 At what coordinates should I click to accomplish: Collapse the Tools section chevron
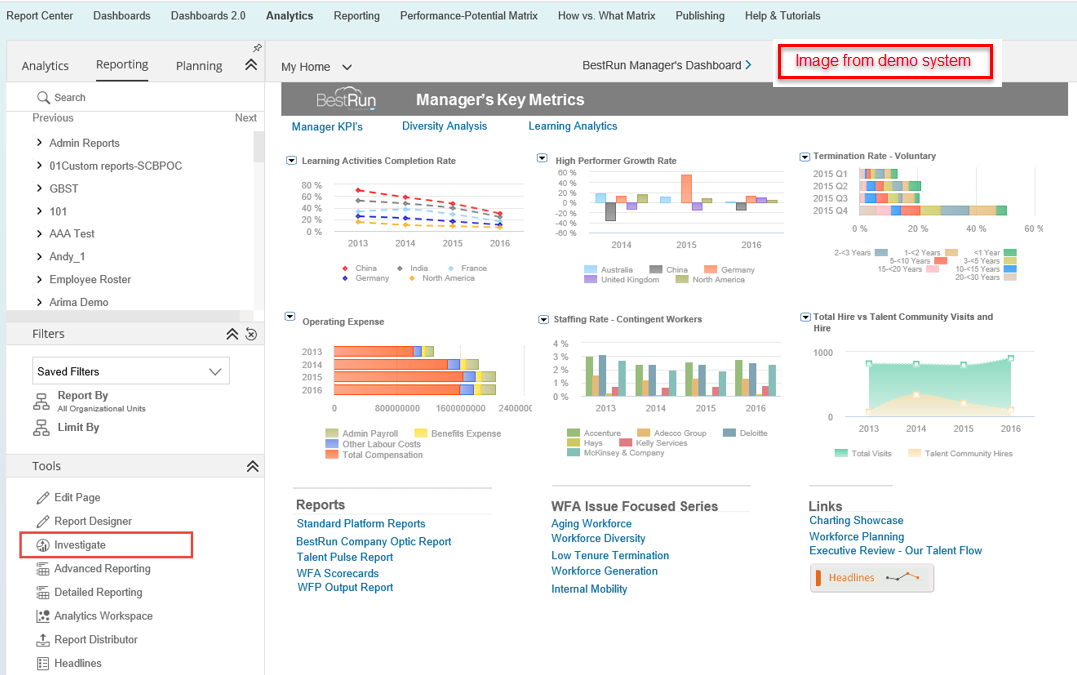[x=252, y=466]
